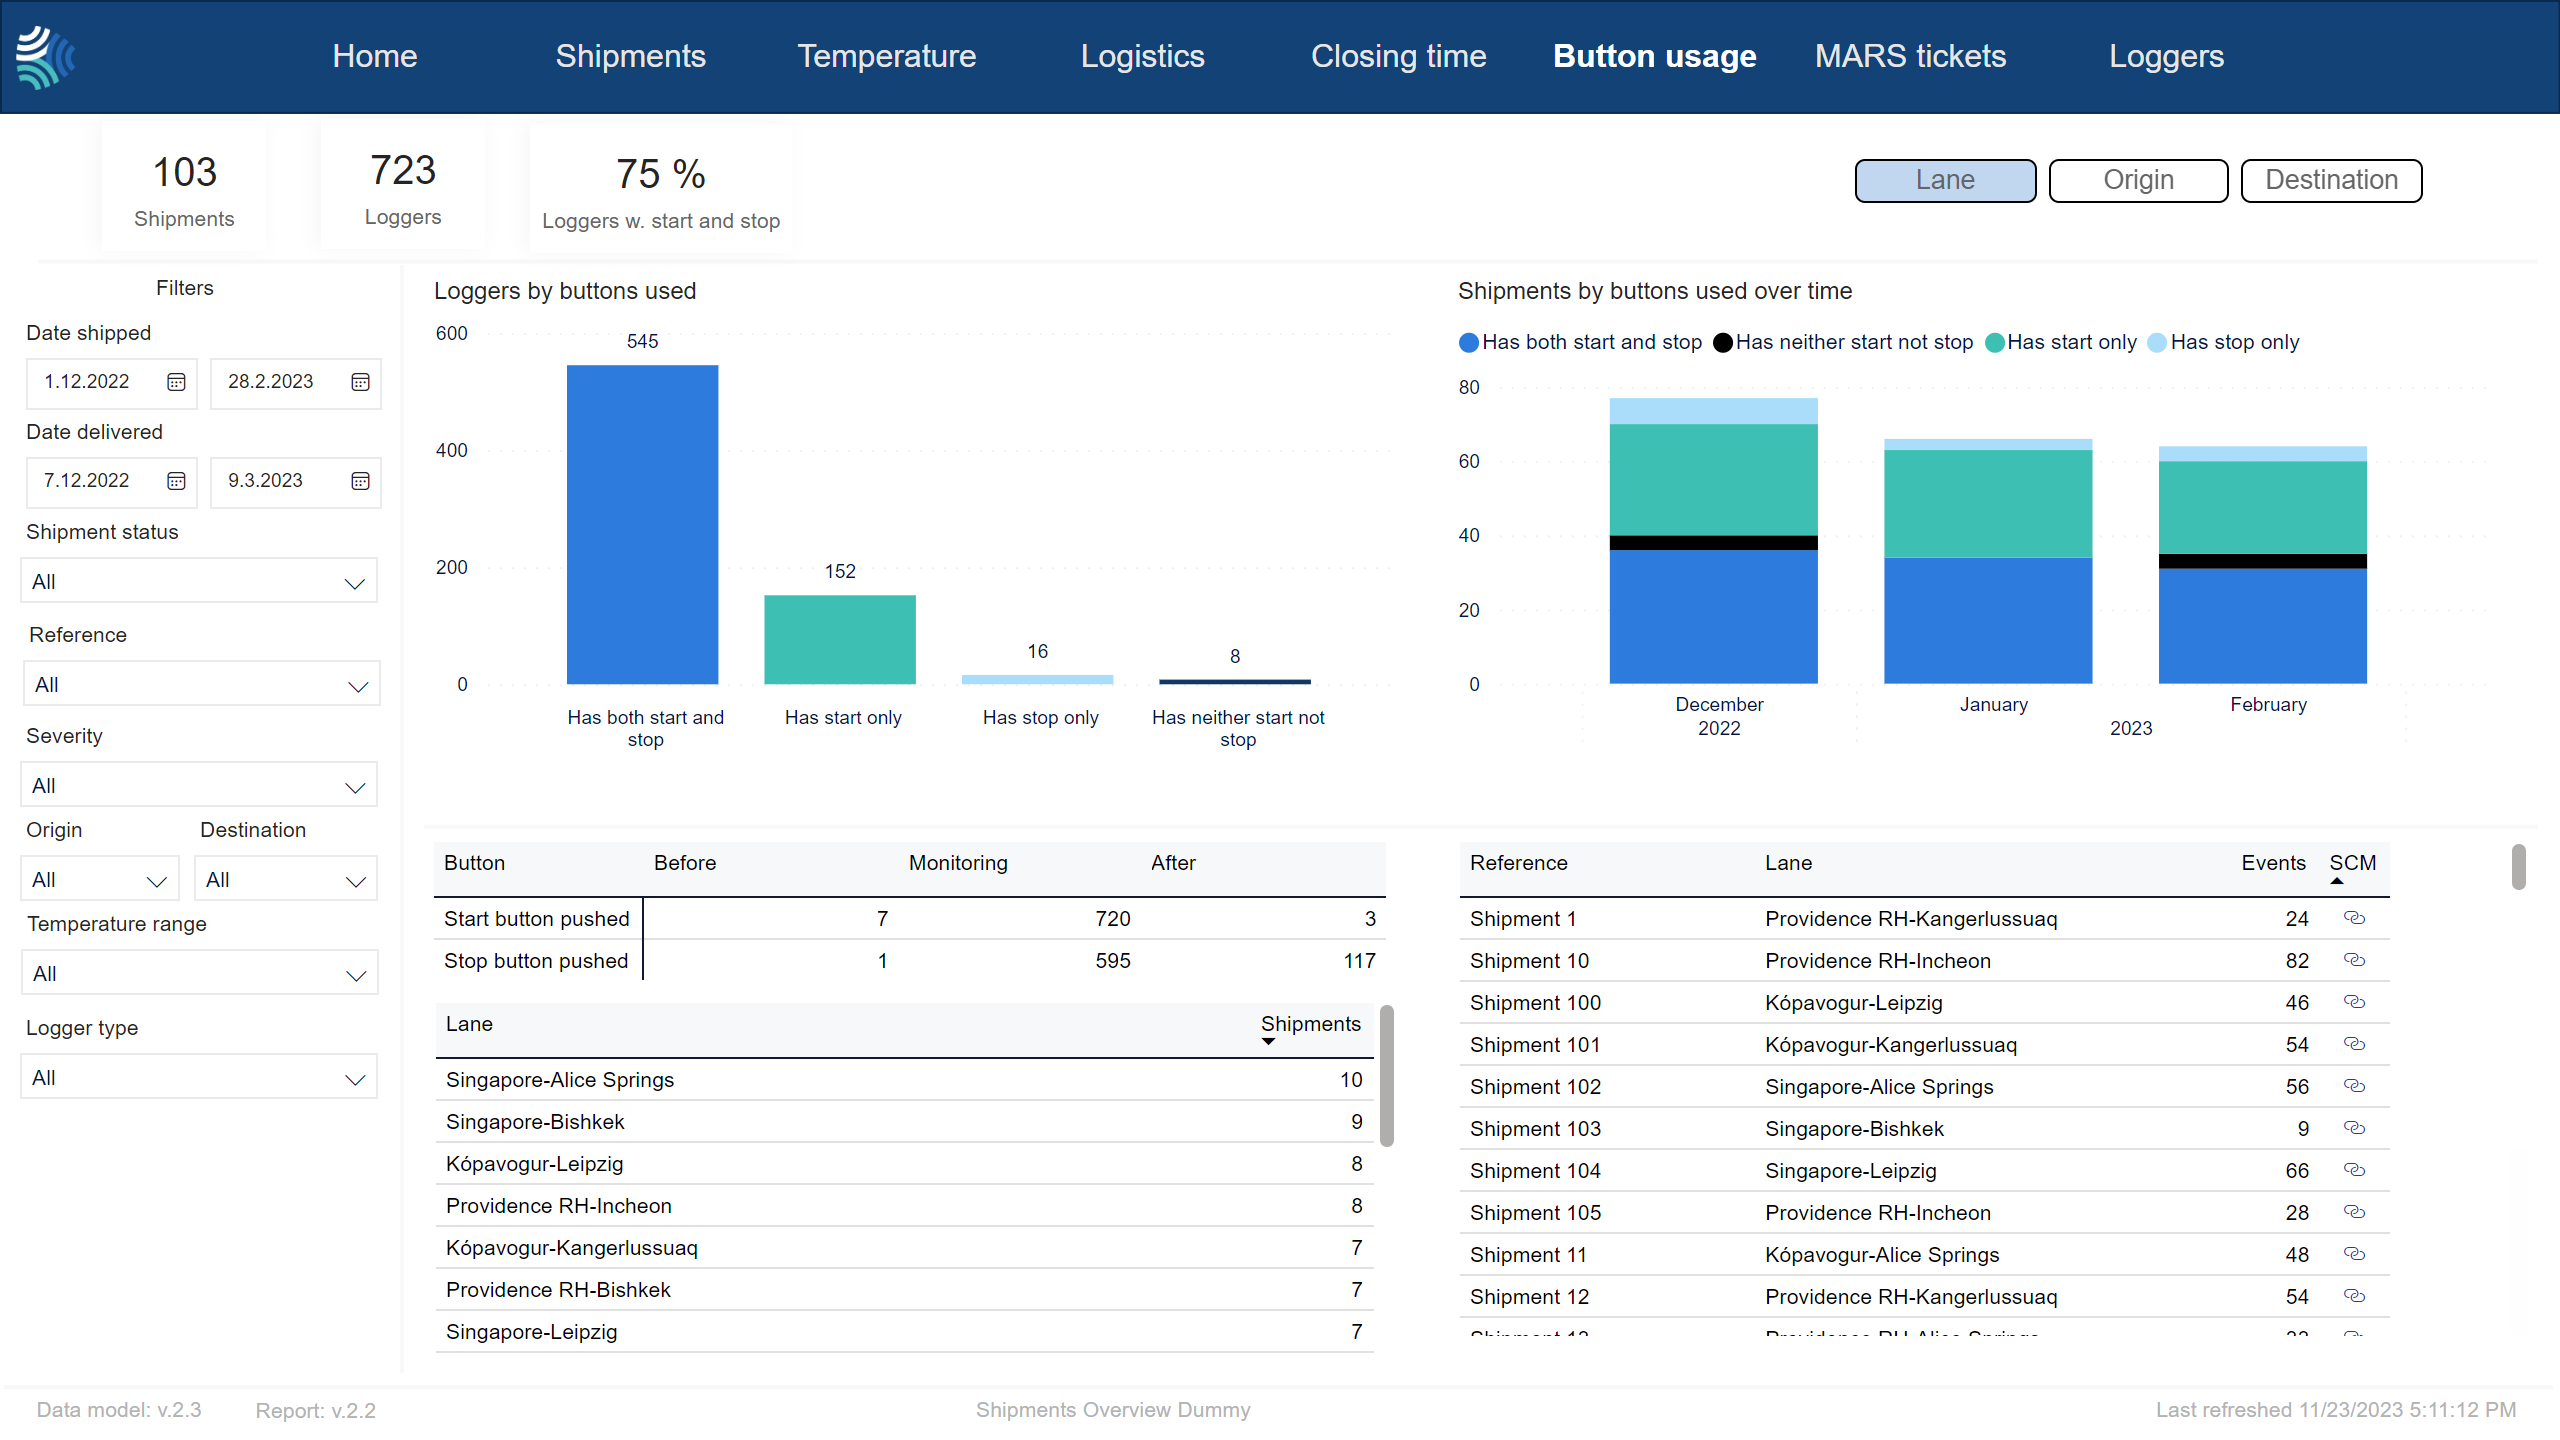
Task: Click 'Has neither start not stop' legend swatch
Action: click(1723, 343)
